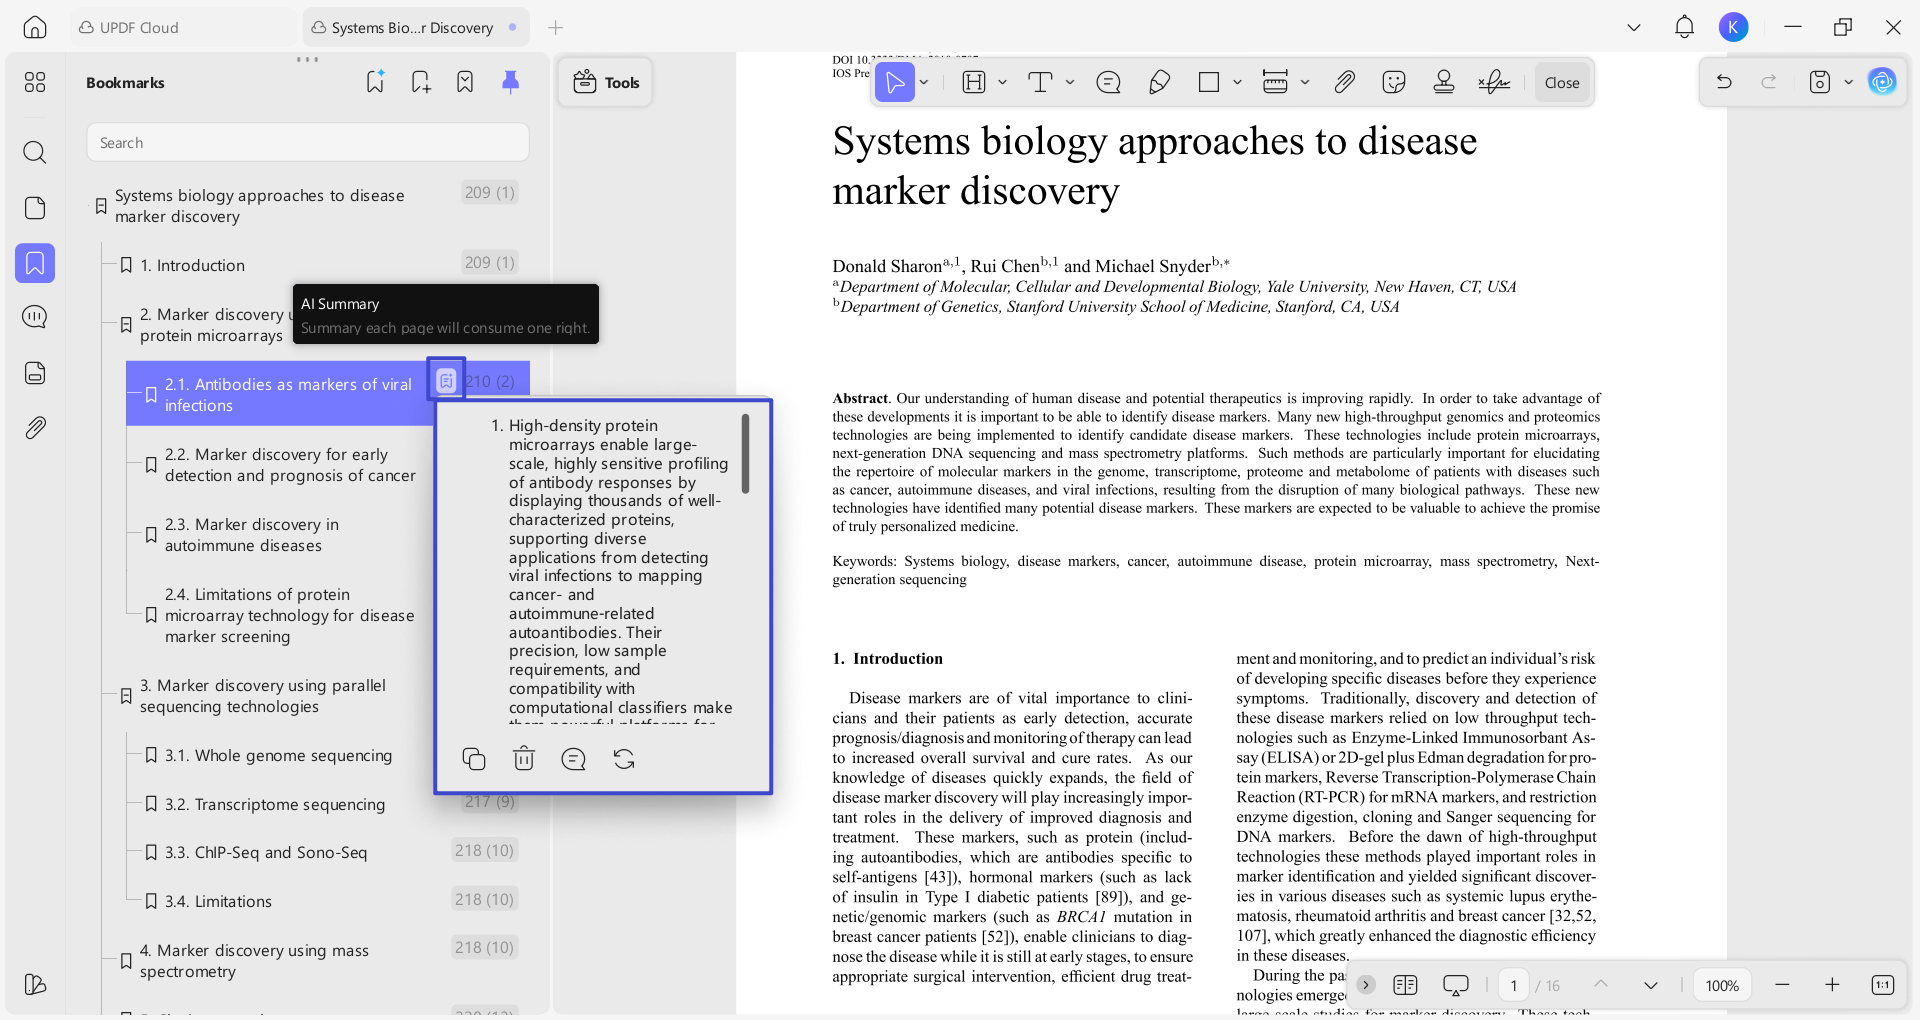Select the cursor tool in toolbar

click(895, 82)
